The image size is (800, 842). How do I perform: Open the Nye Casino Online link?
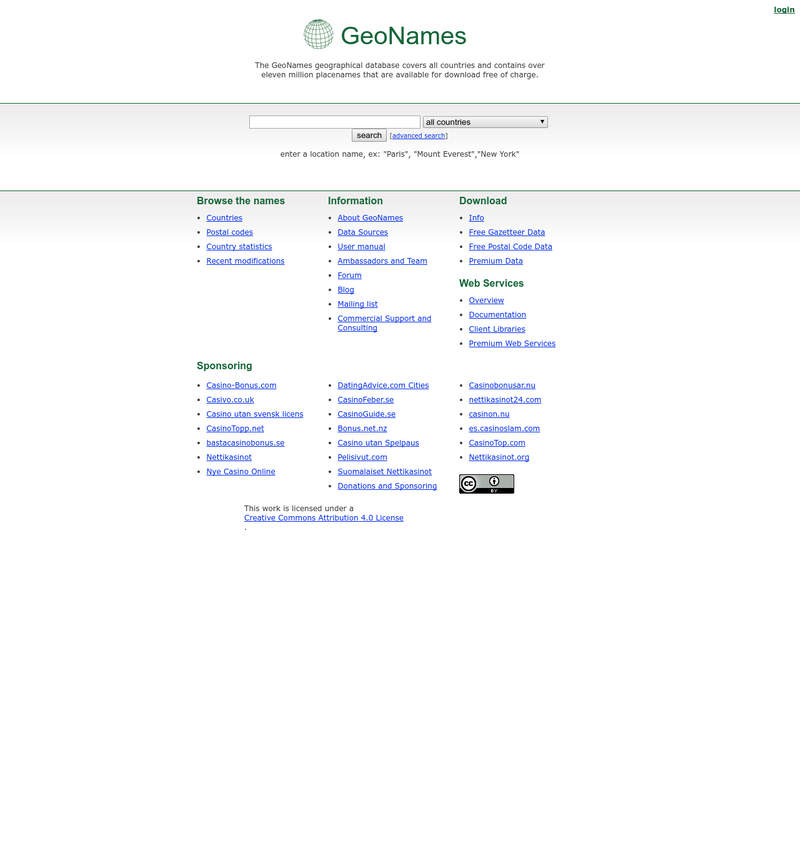point(241,471)
